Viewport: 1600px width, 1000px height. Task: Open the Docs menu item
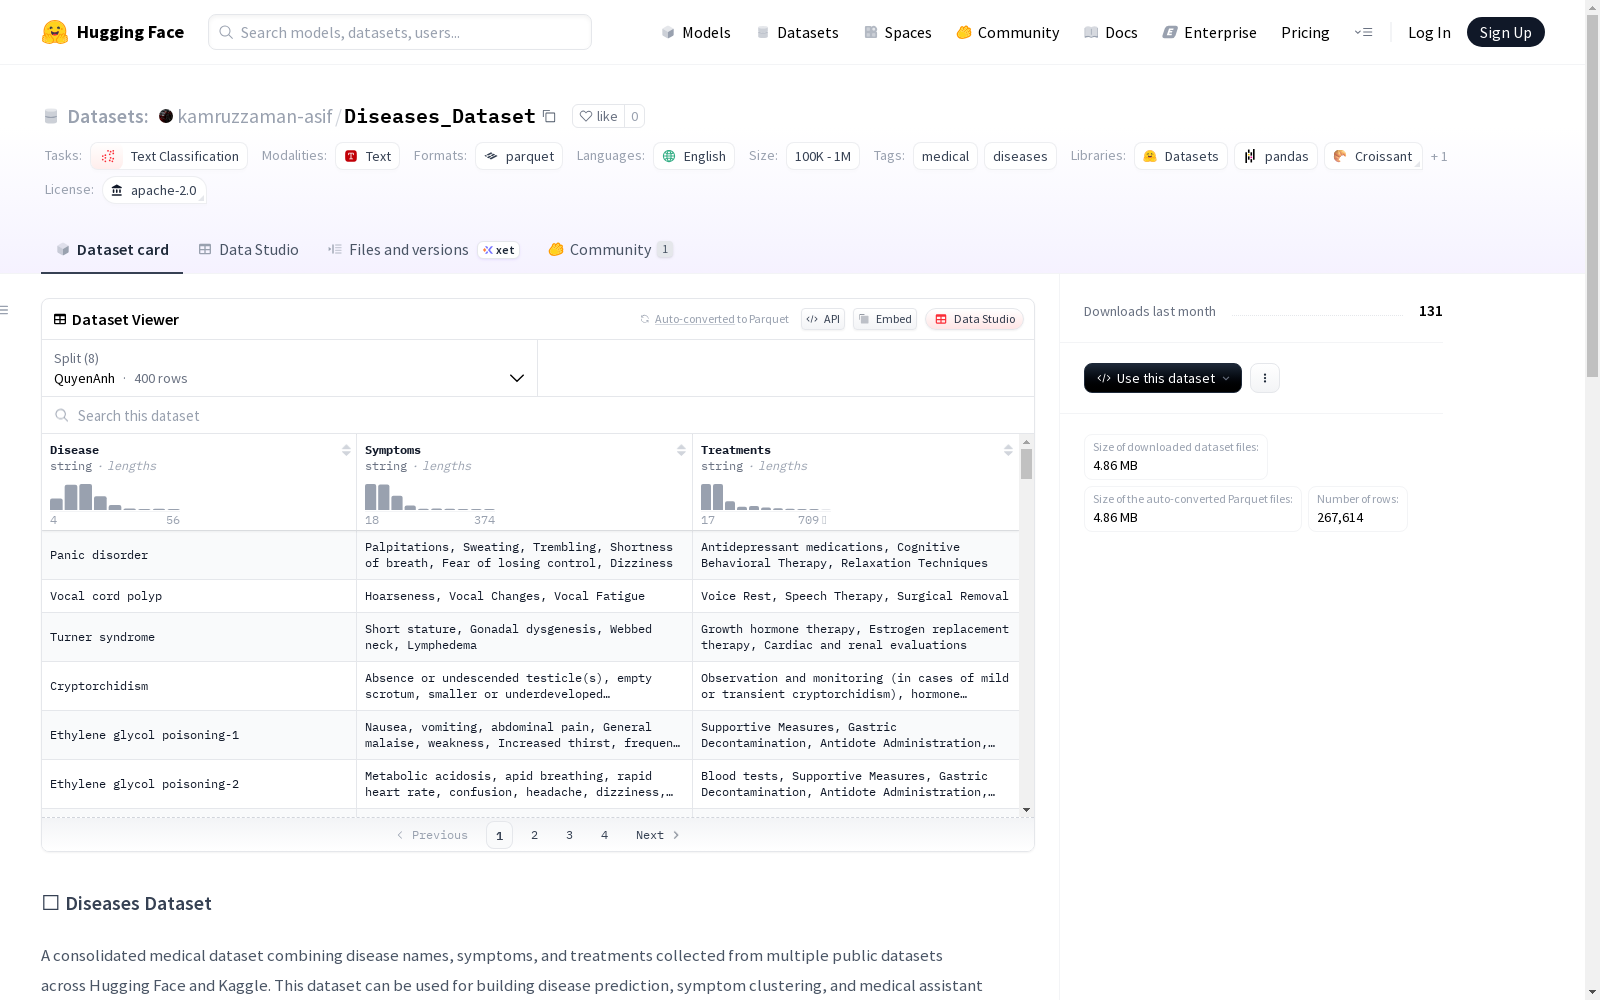(x=1111, y=32)
